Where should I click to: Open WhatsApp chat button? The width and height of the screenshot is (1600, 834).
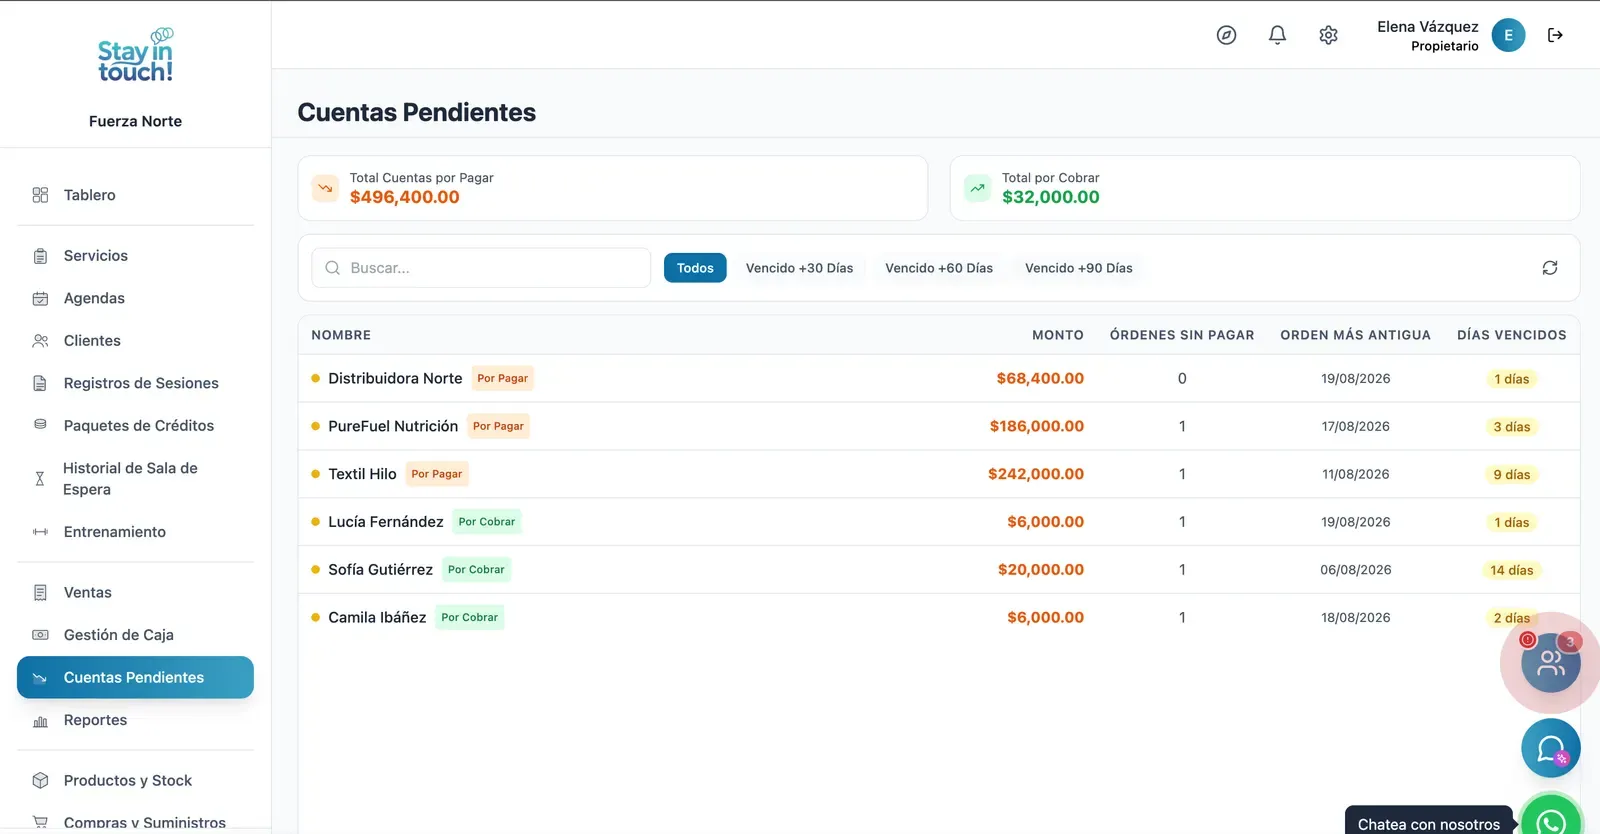click(1551, 820)
